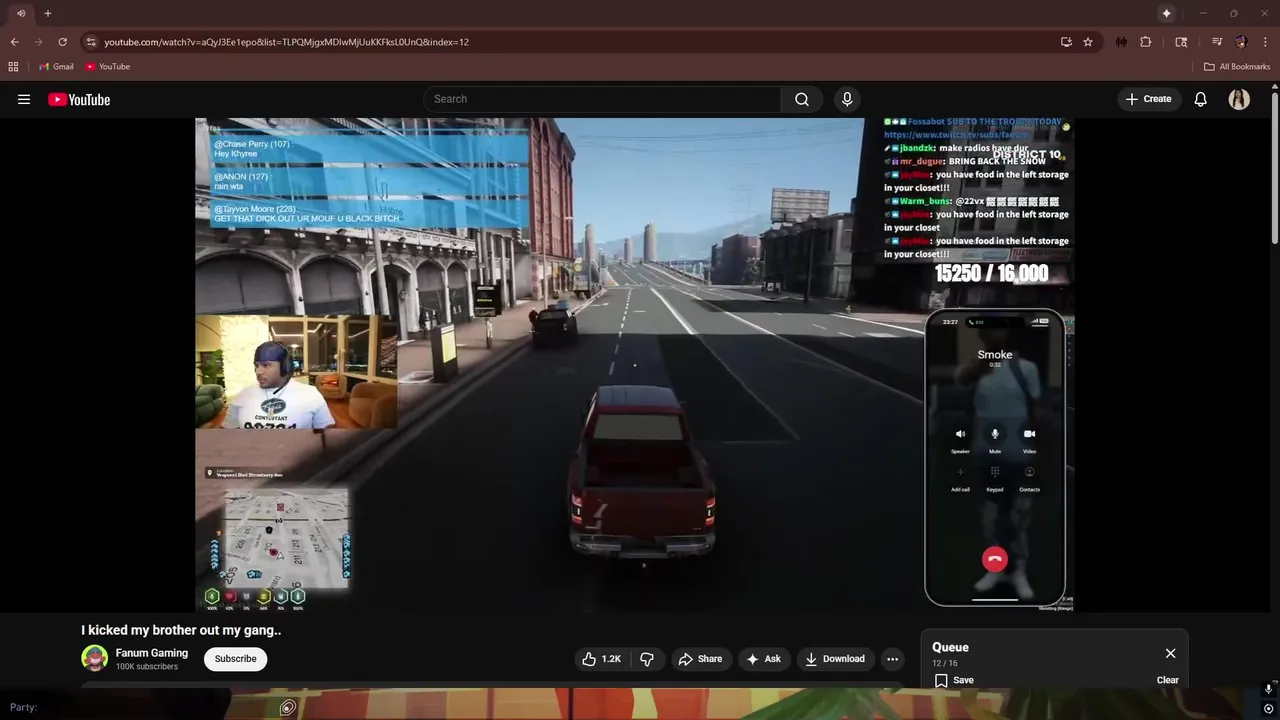Click the bookmark icon next to Save in Queue
1280x720 pixels.
[x=941, y=680]
